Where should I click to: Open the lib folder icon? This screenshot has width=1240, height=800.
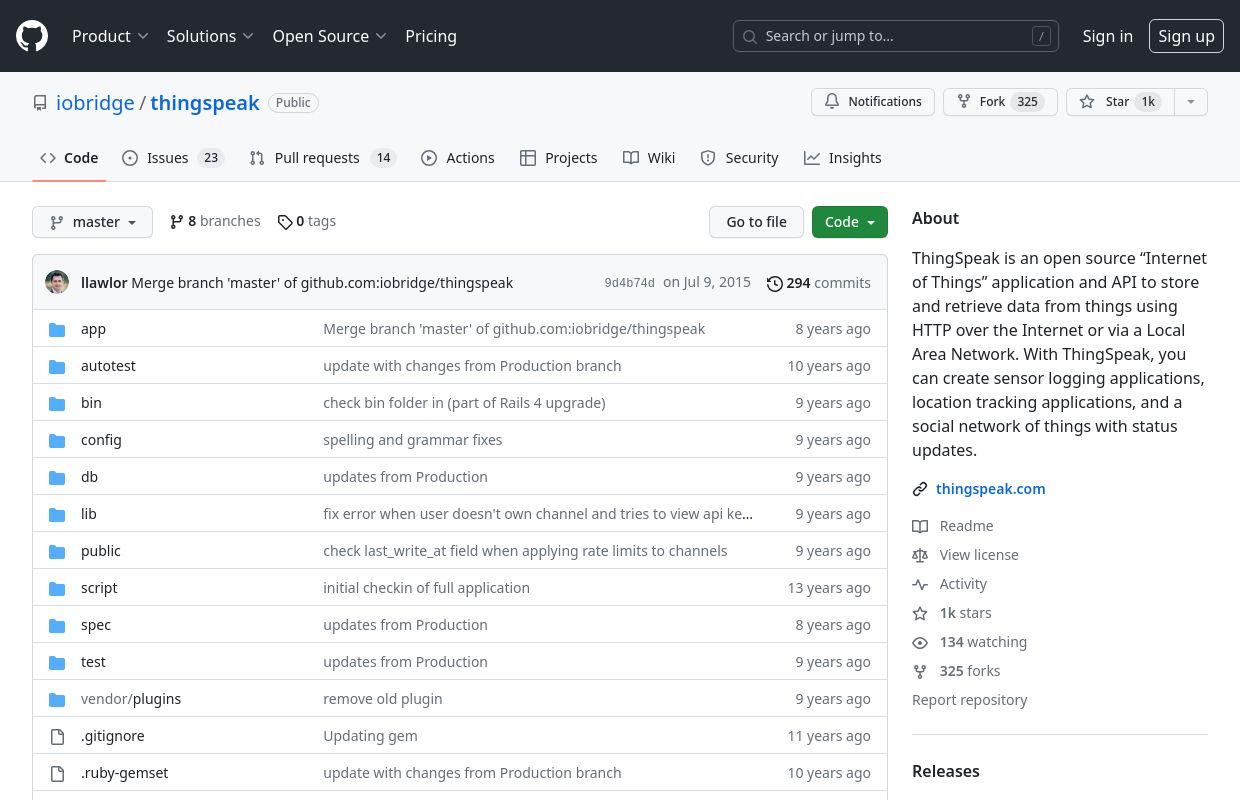(x=57, y=514)
